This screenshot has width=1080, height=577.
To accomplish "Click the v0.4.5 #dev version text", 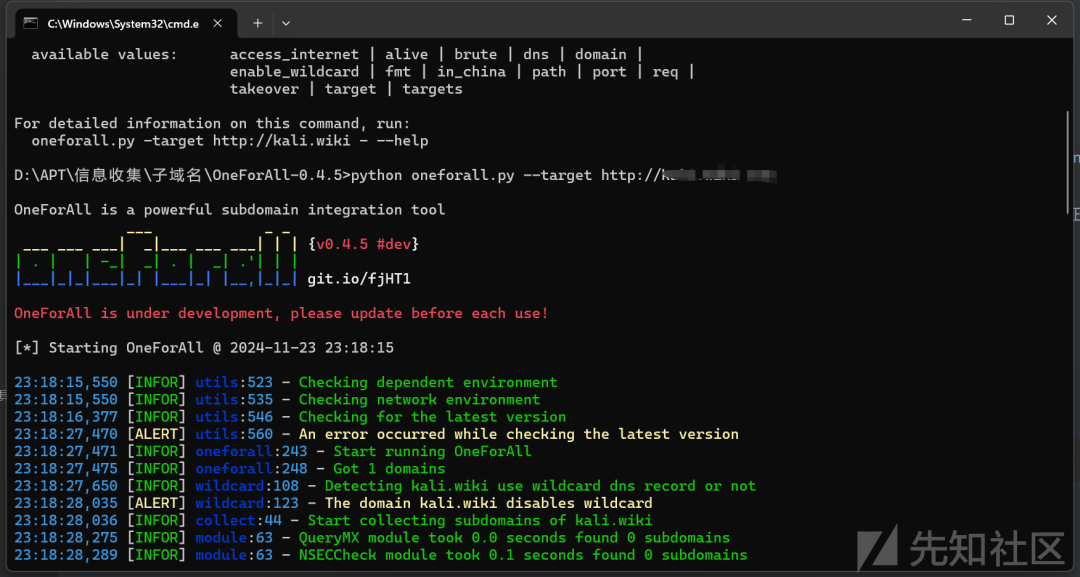I will pyautogui.click(x=364, y=244).
